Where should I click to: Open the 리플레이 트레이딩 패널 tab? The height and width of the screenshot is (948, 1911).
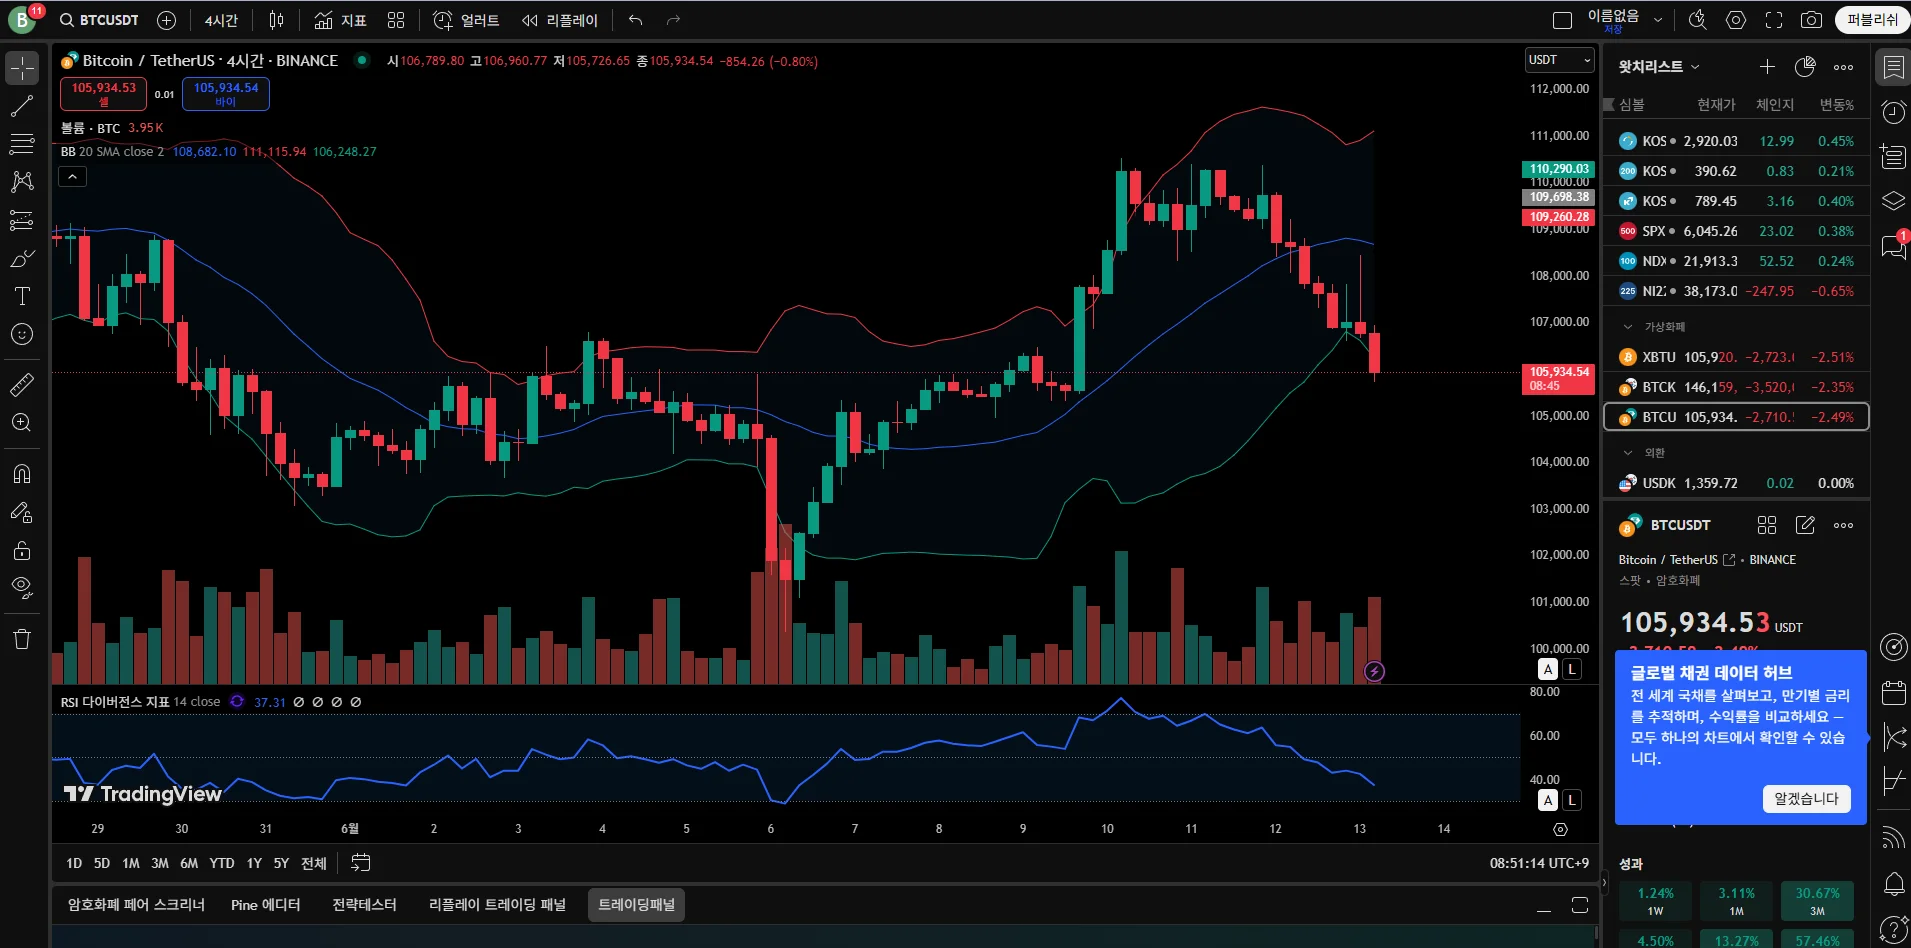click(497, 905)
